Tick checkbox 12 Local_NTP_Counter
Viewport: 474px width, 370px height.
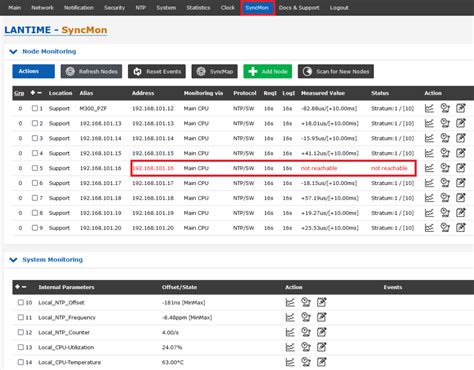pos(21,332)
